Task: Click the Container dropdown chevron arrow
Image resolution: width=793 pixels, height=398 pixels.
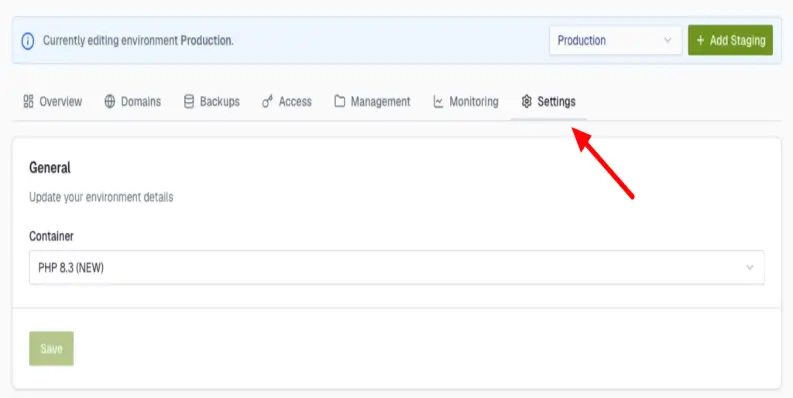Action: (x=750, y=268)
